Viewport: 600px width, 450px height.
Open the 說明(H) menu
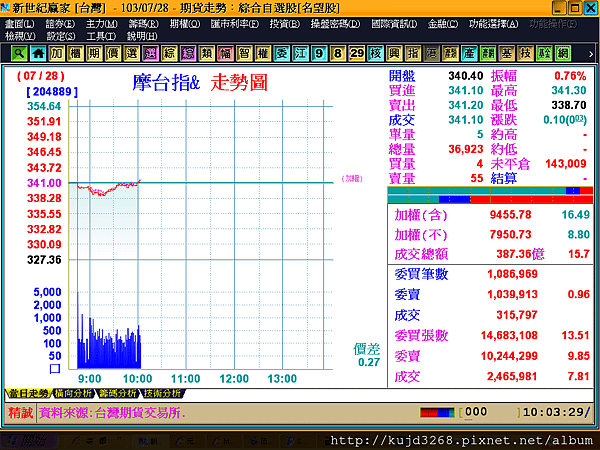142,36
